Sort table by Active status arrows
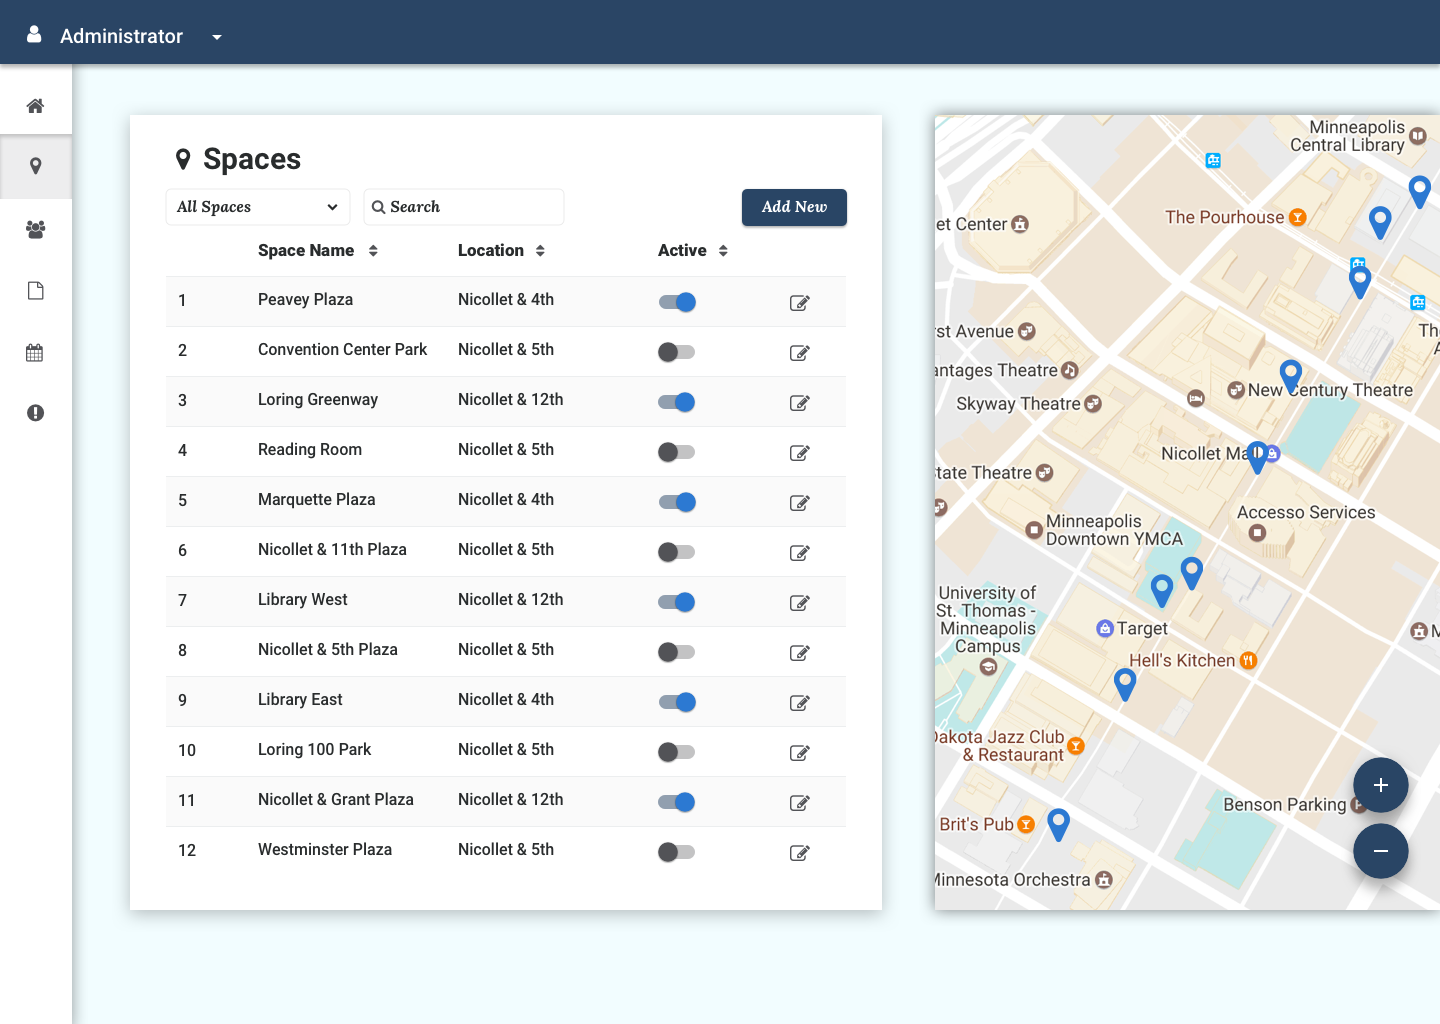Screen dimensions: 1440x1024 click(723, 251)
